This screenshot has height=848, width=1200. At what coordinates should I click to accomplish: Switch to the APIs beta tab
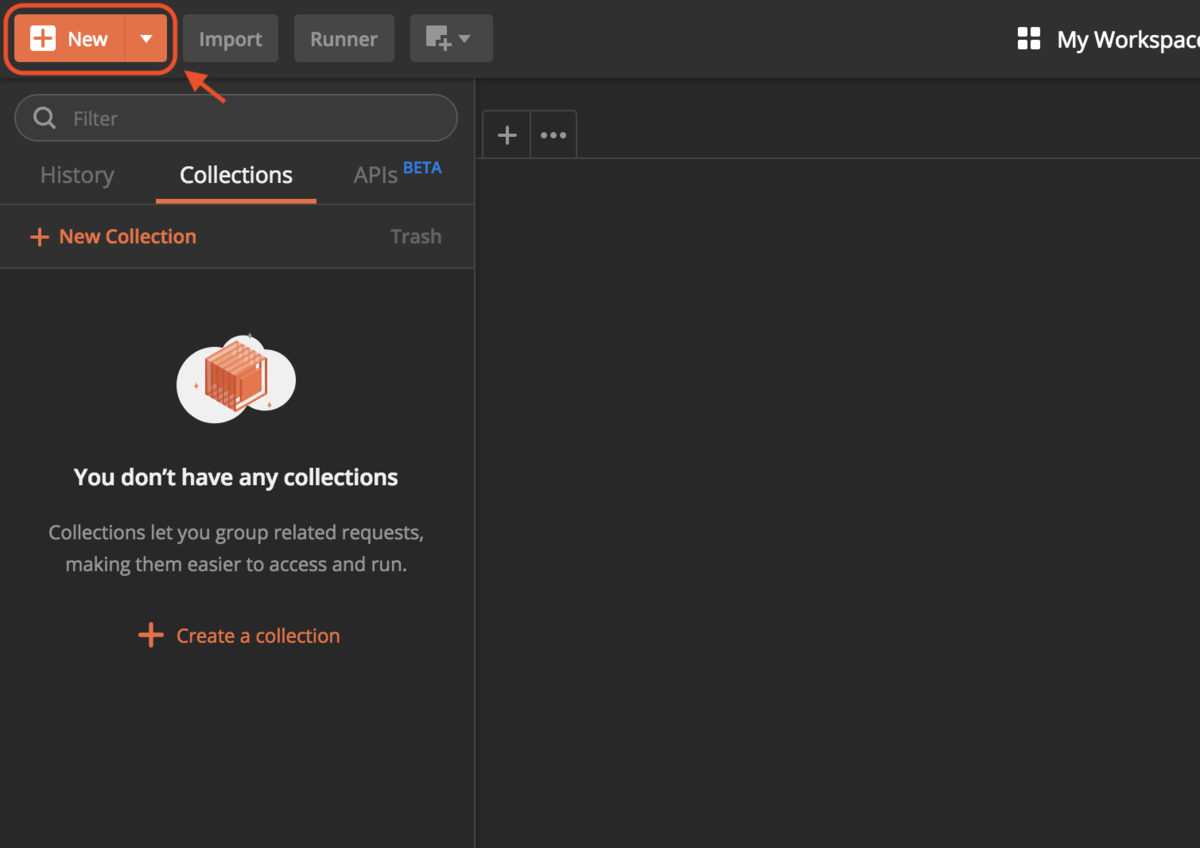(397, 174)
